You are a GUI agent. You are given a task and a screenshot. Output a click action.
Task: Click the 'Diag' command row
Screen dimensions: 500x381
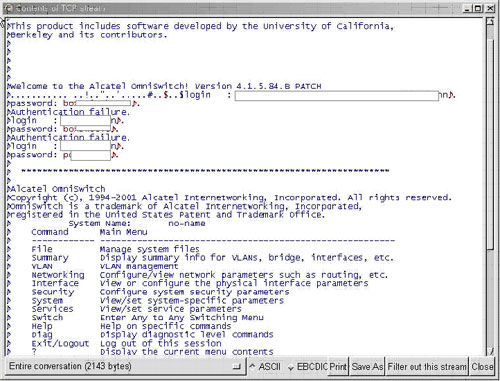pyautogui.click(x=152, y=335)
